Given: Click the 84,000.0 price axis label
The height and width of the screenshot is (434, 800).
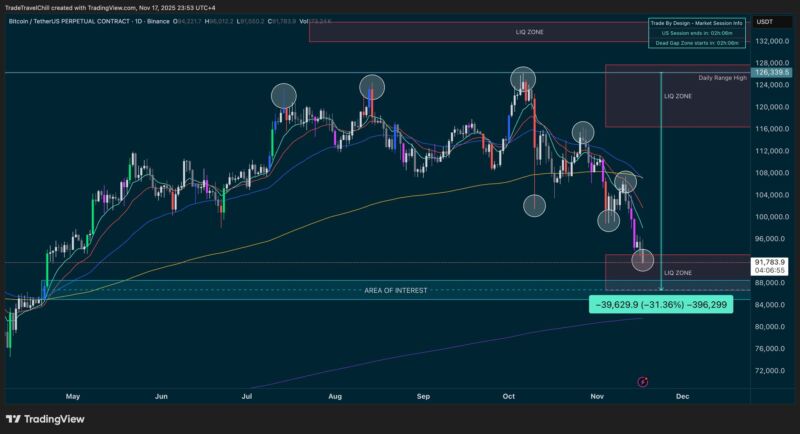Looking at the screenshot, I should tap(770, 305).
